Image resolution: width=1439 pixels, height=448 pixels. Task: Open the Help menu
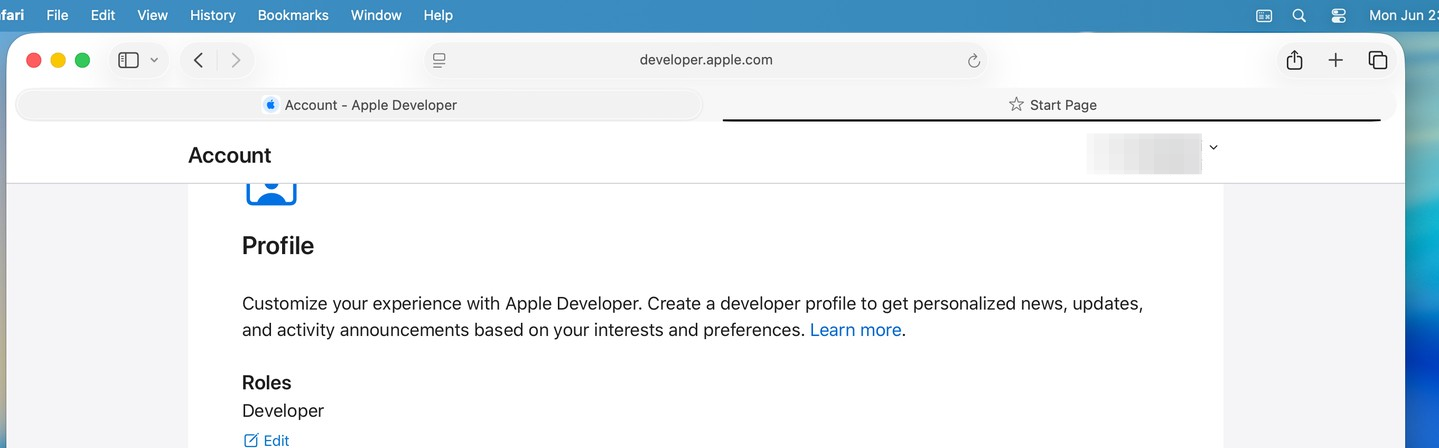tap(438, 15)
